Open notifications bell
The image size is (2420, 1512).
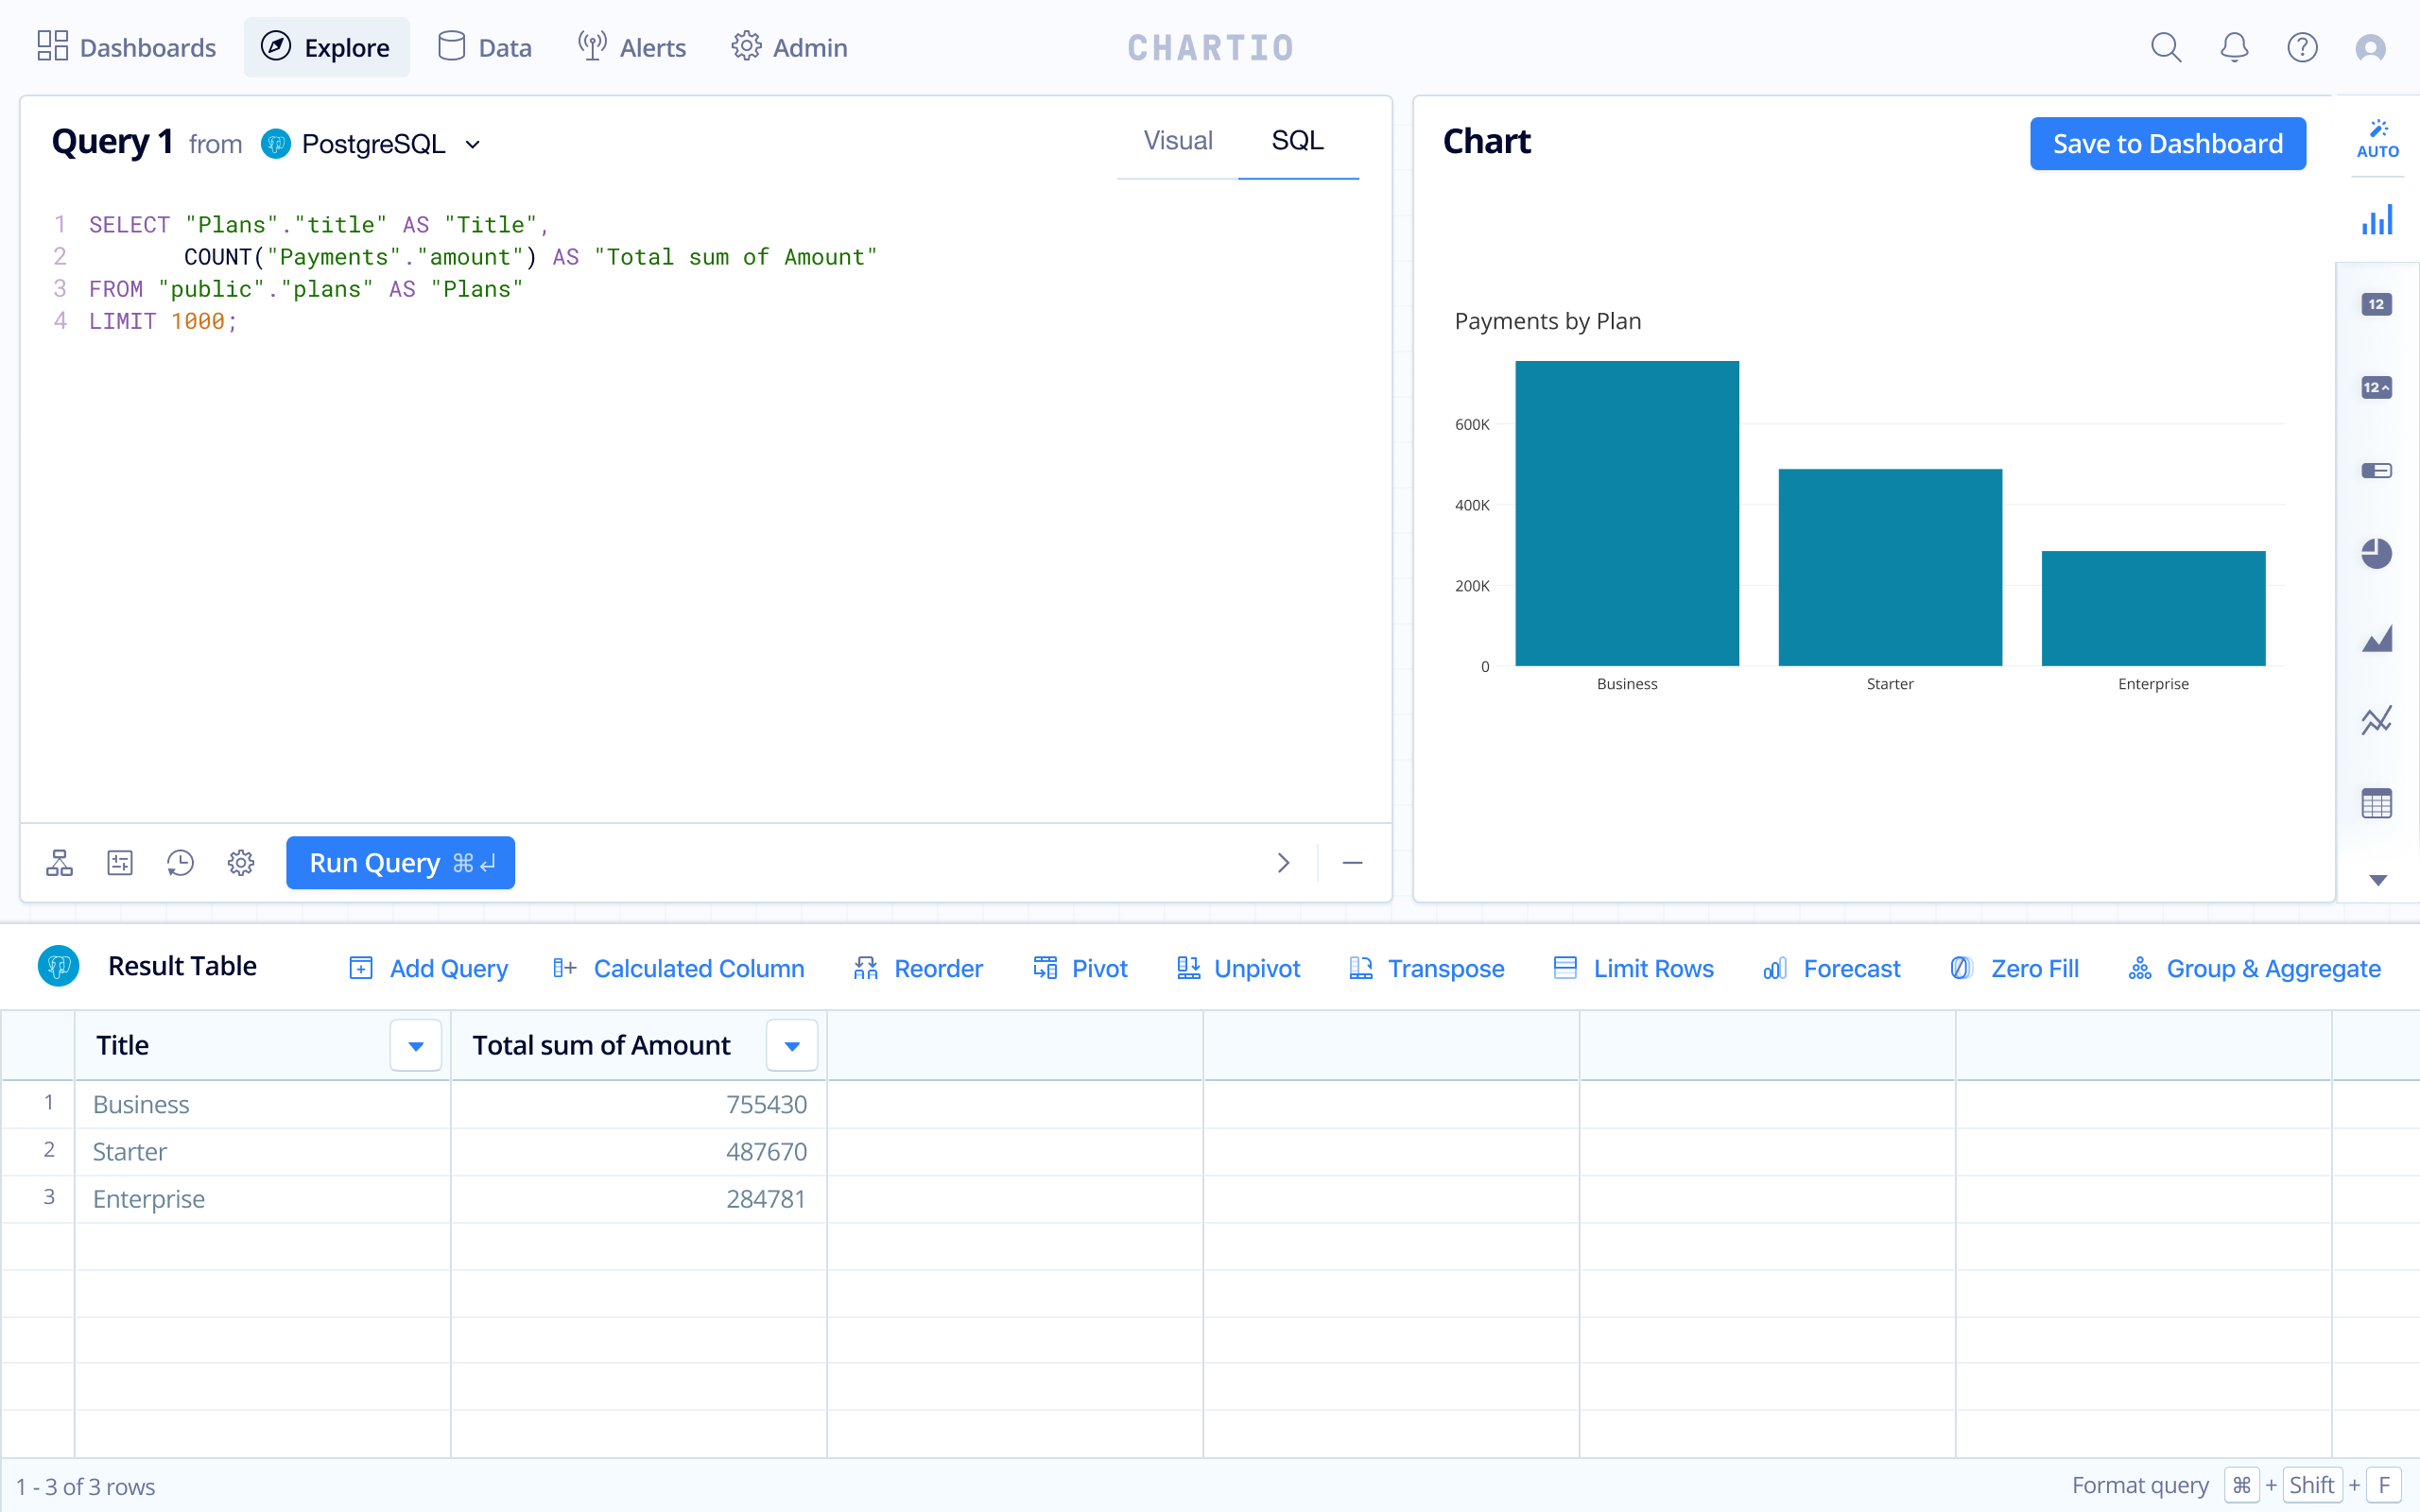coord(2234,47)
